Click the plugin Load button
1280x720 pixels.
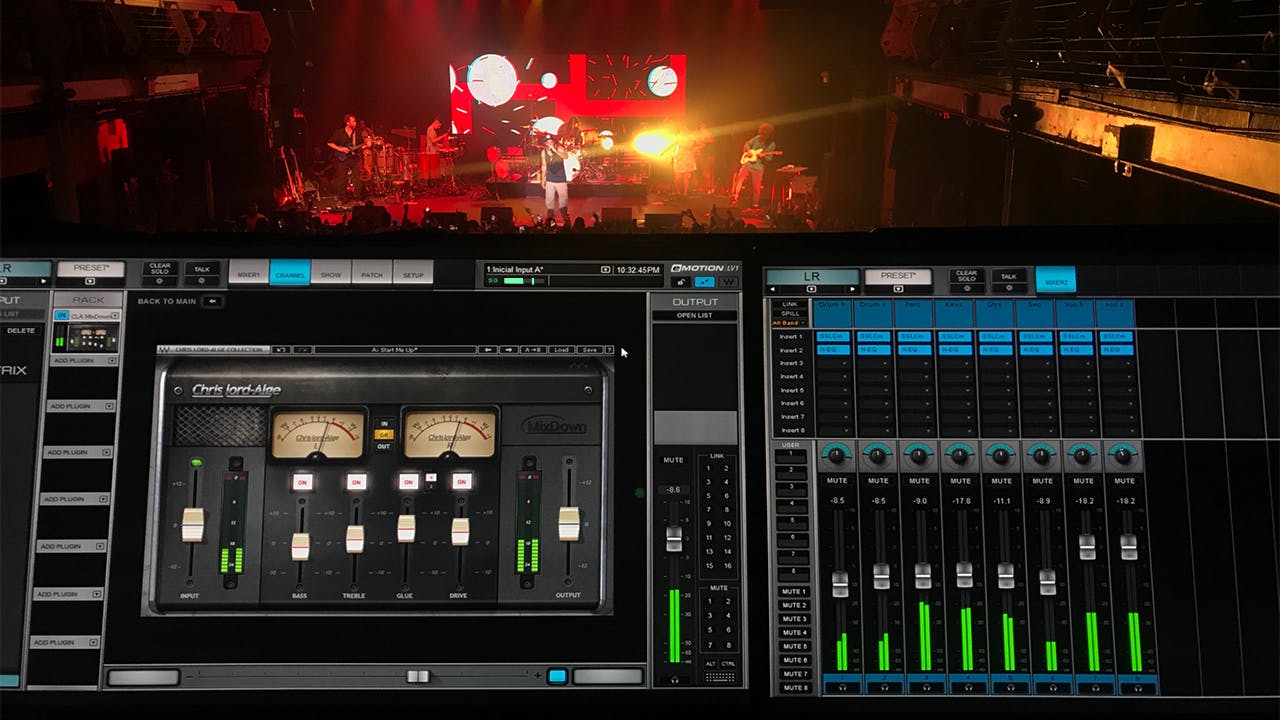(x=560, y=350)
